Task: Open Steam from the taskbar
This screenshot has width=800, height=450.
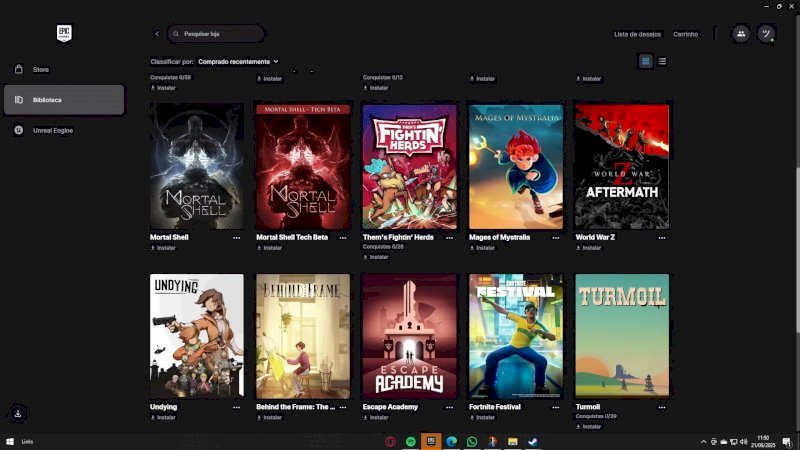Action: pos(532,441)
